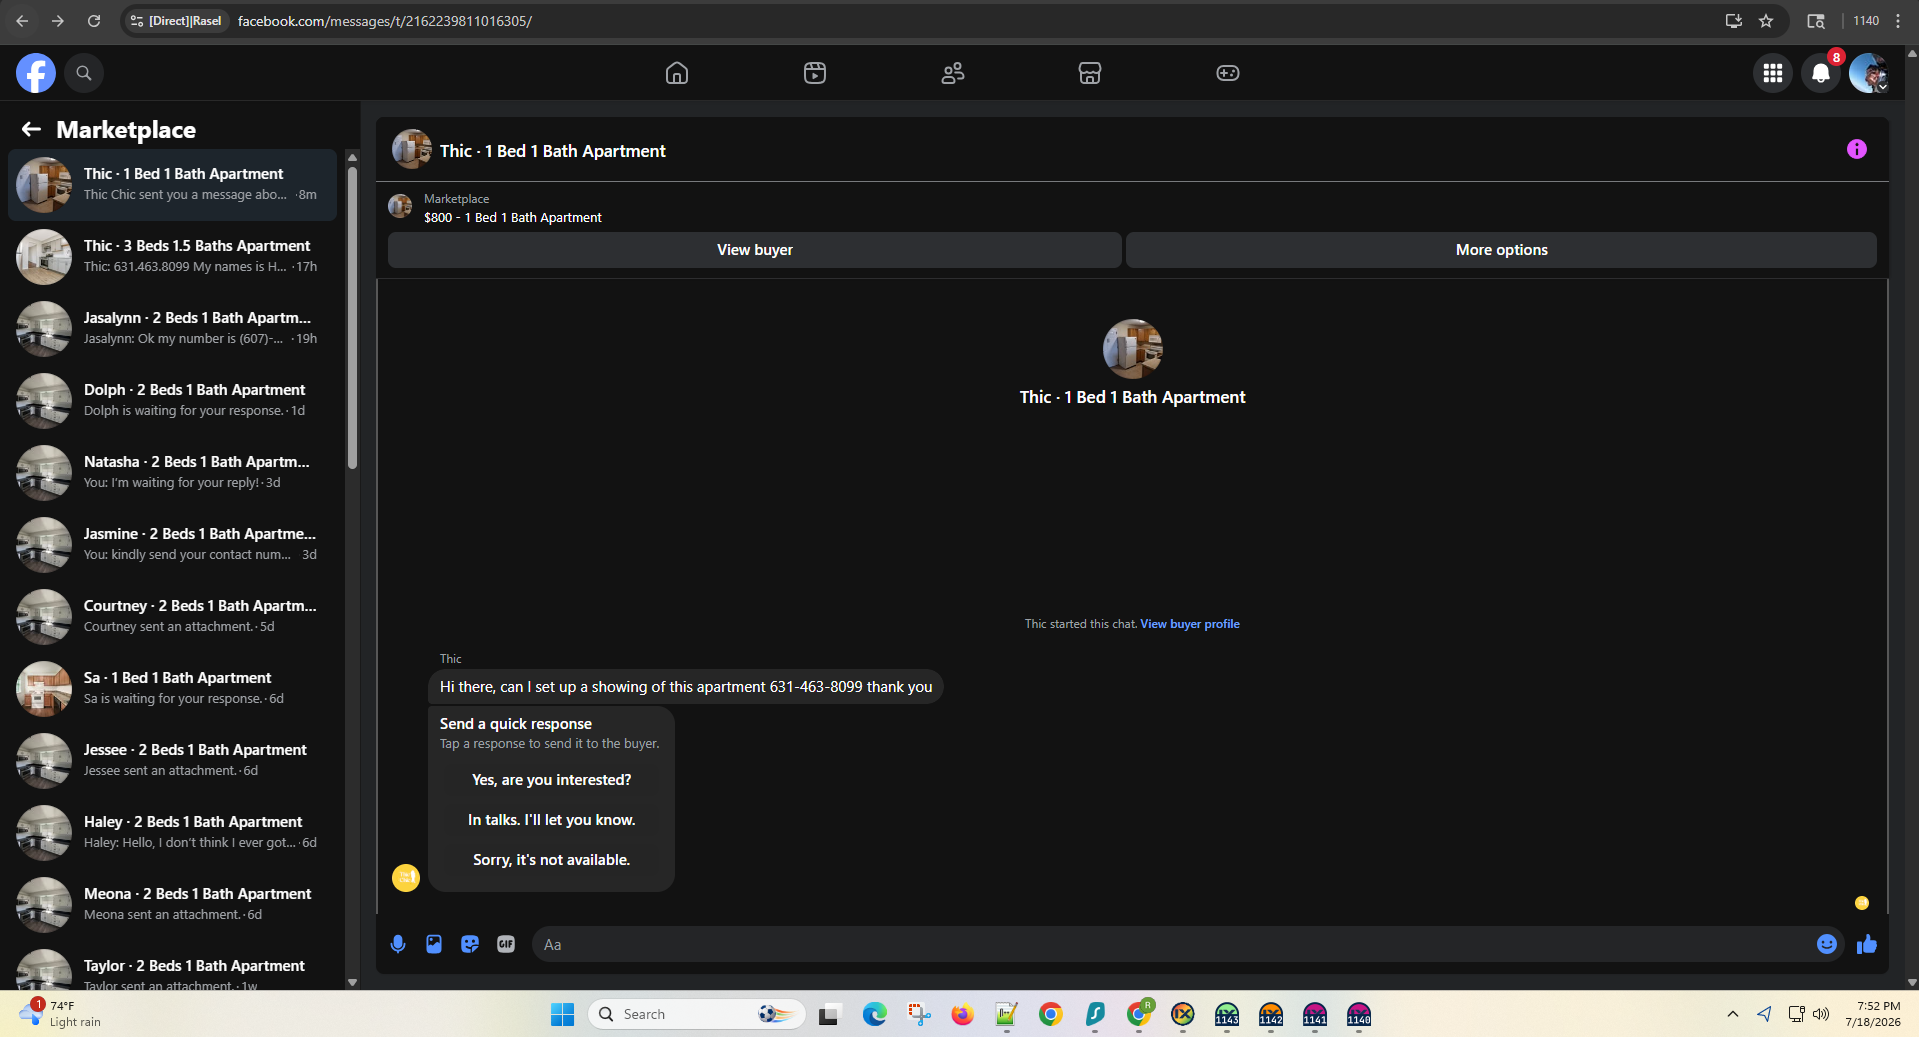Open the Facebook search icon
1919x1037 pixels.
coord(84,73)
